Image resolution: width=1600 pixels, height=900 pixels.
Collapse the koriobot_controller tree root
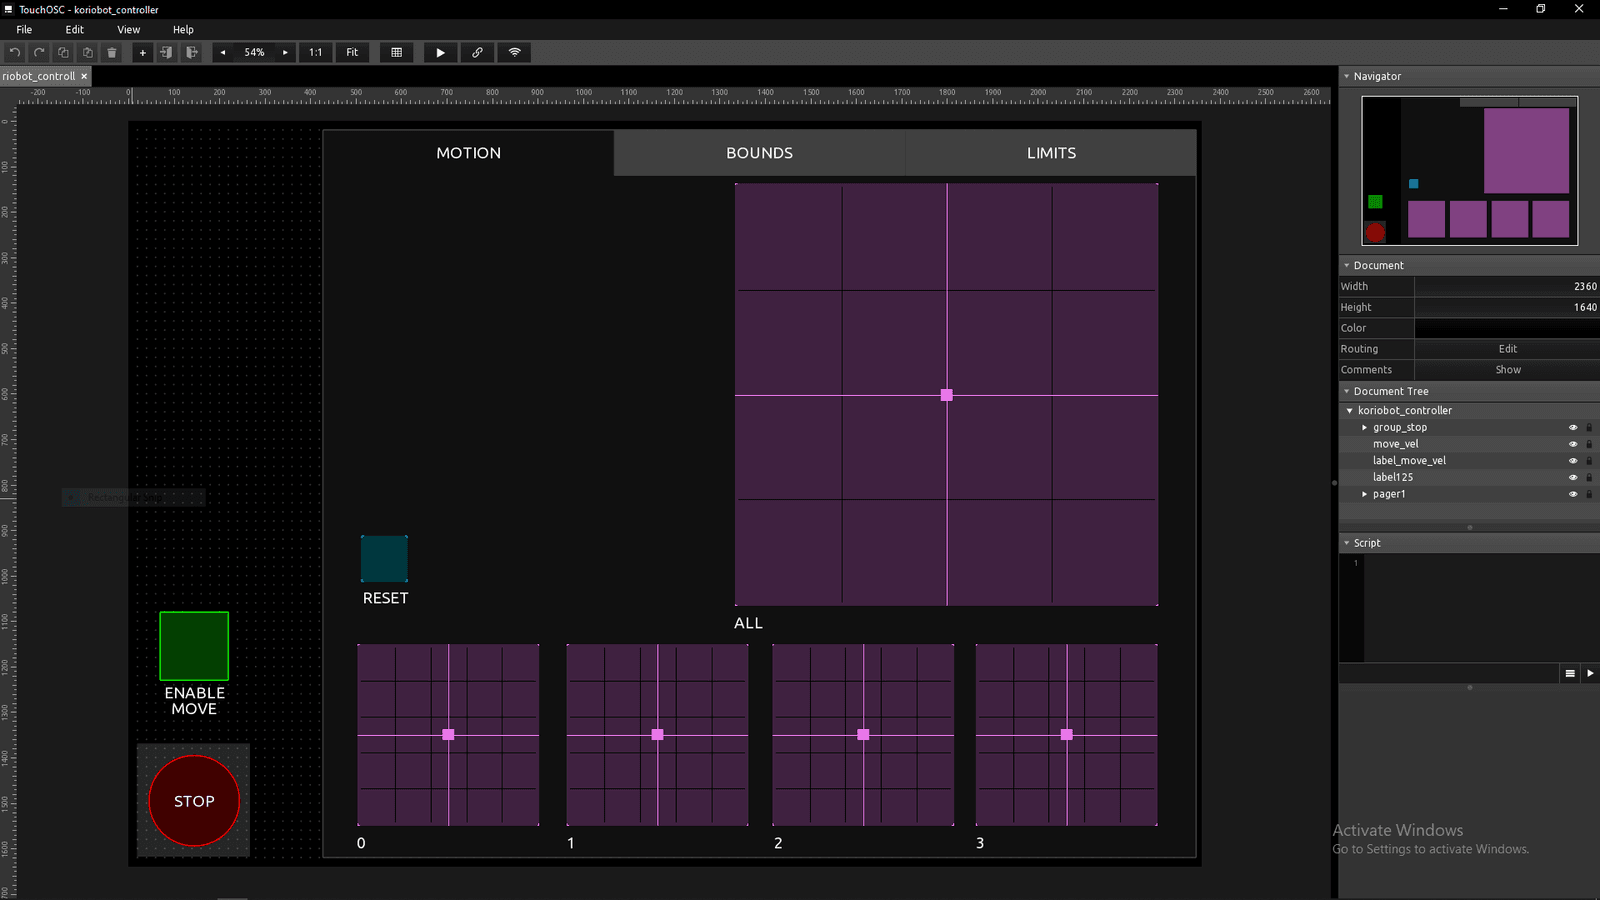[1349, 411]
